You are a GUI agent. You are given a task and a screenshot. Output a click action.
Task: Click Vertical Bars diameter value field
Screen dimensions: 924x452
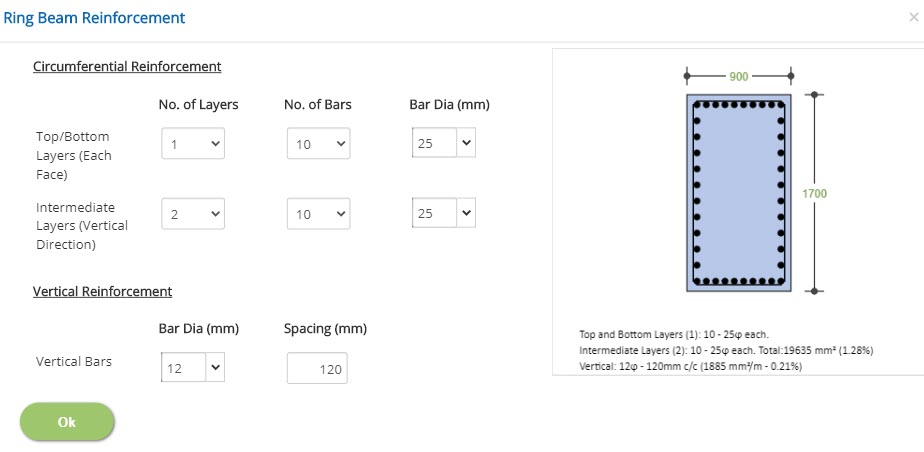pyautogui.click(x=183, y=368)
